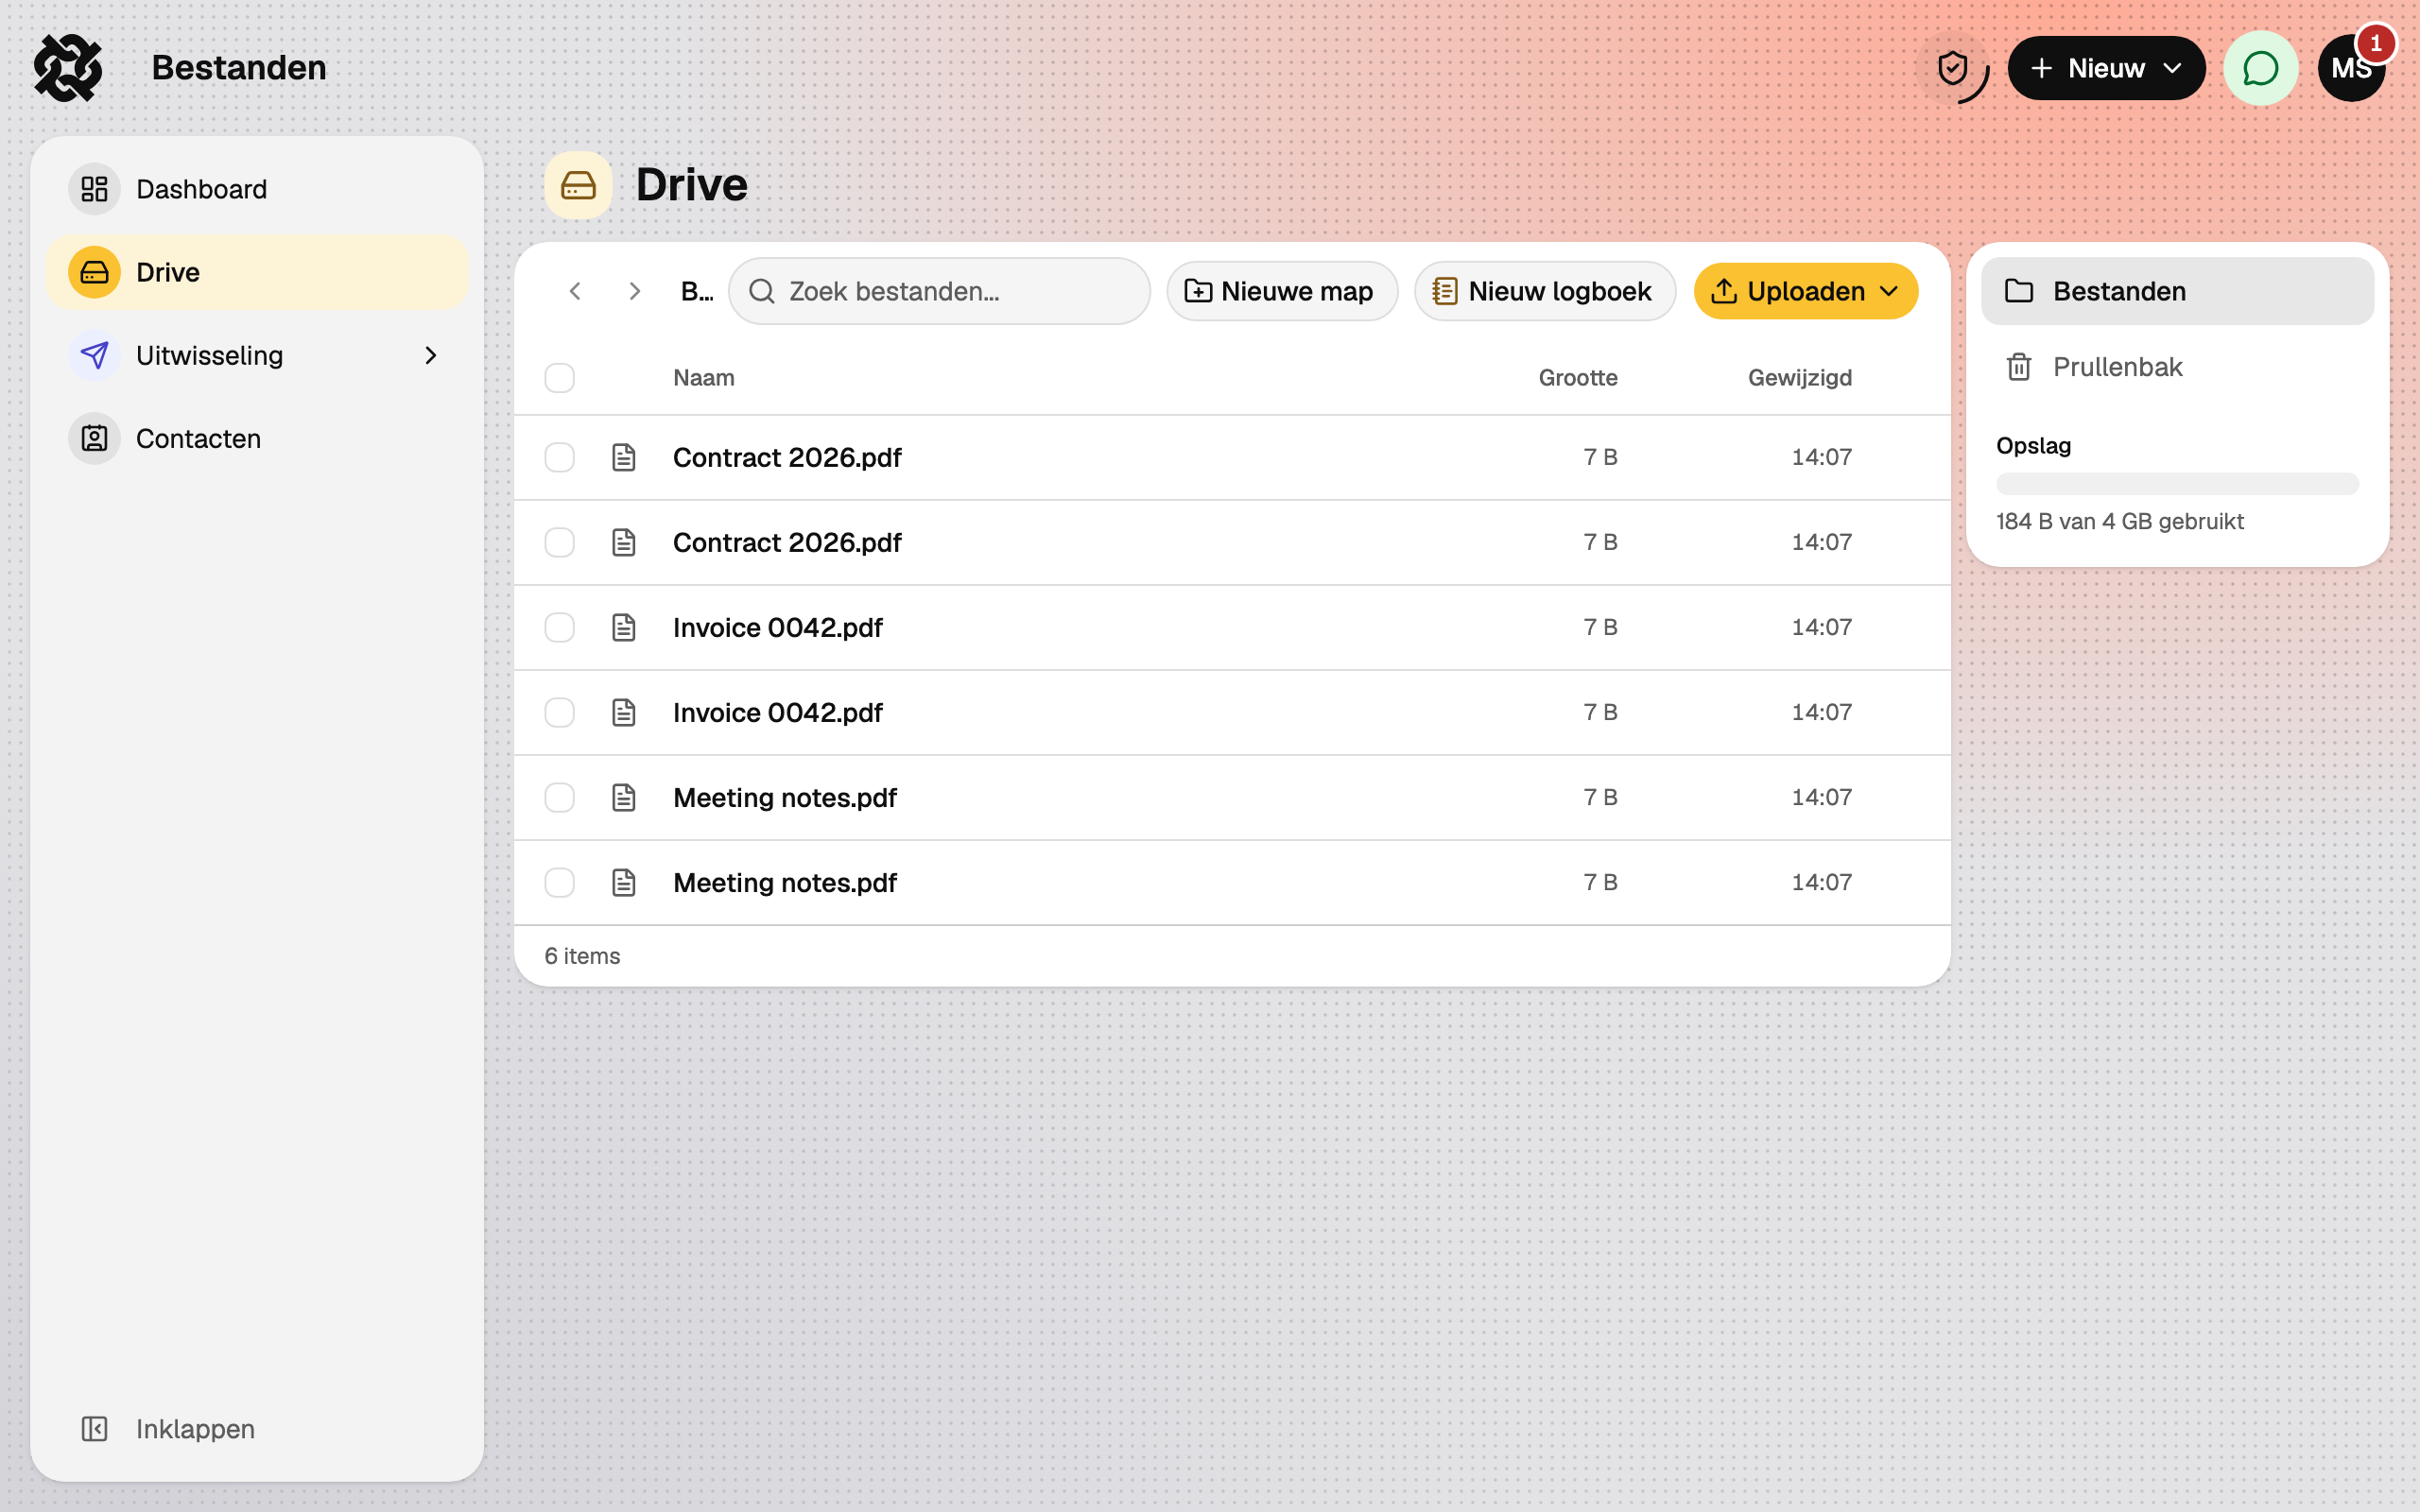Sort by the Grootte column header

[1577, 378]
